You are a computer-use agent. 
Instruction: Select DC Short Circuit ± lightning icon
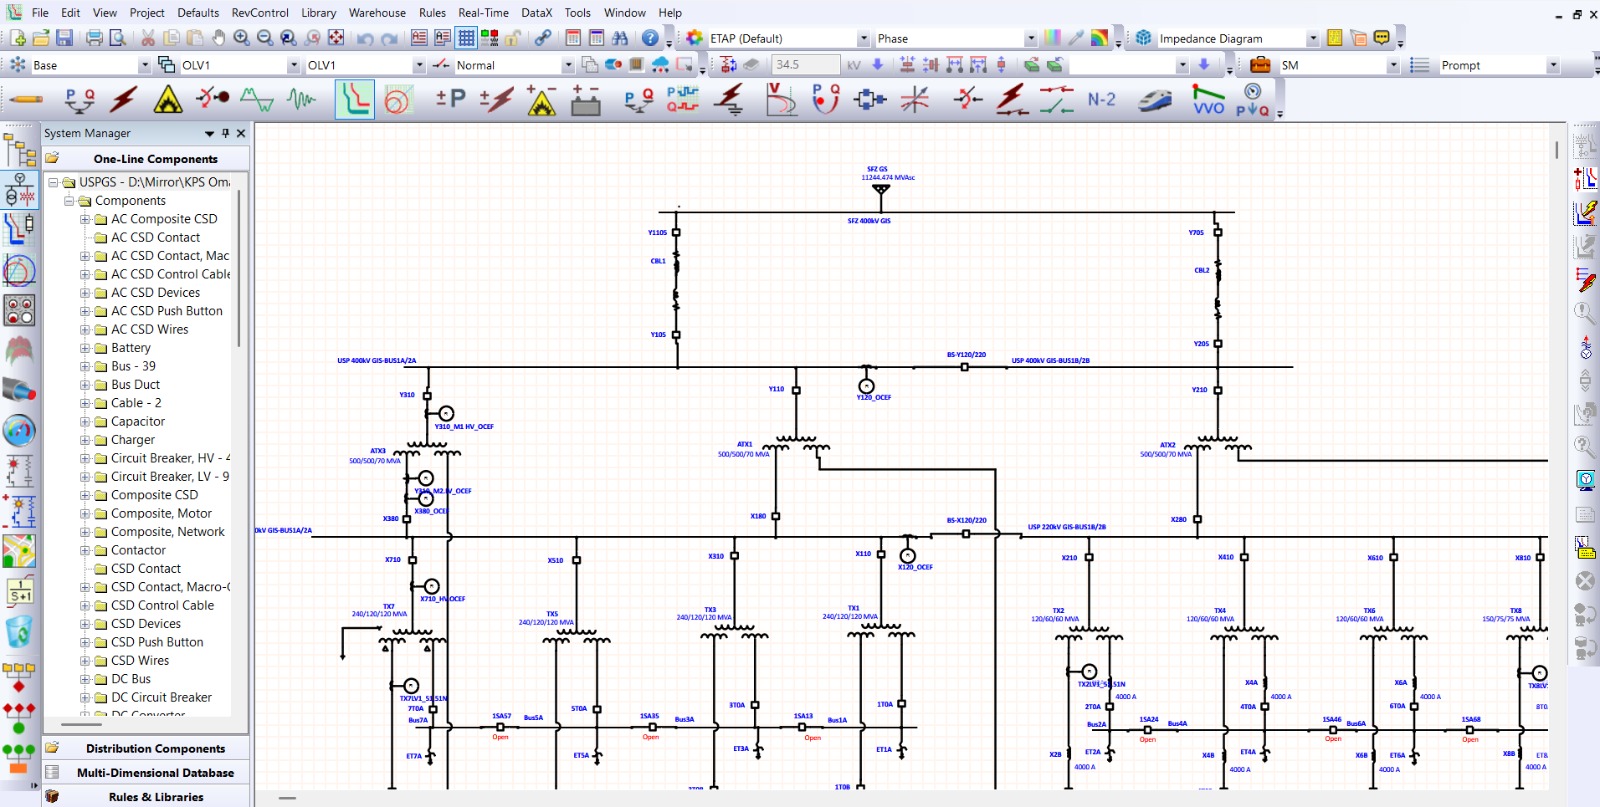(x=496, y=100)
